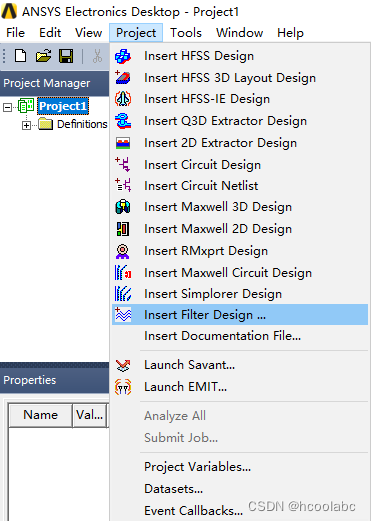Choose Insert Maxwell Circuit Design
The image size is (371, 521).
(240, 273)
